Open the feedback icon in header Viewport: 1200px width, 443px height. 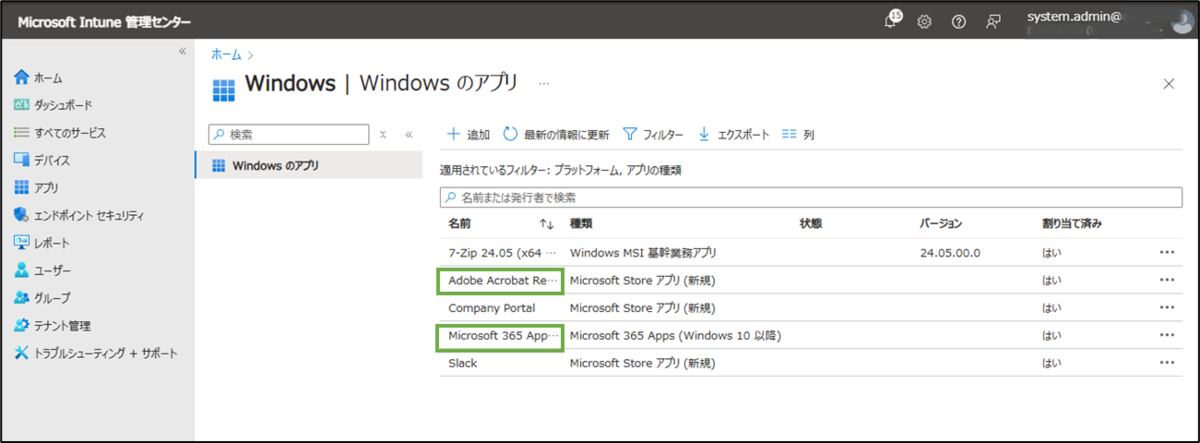993,22
